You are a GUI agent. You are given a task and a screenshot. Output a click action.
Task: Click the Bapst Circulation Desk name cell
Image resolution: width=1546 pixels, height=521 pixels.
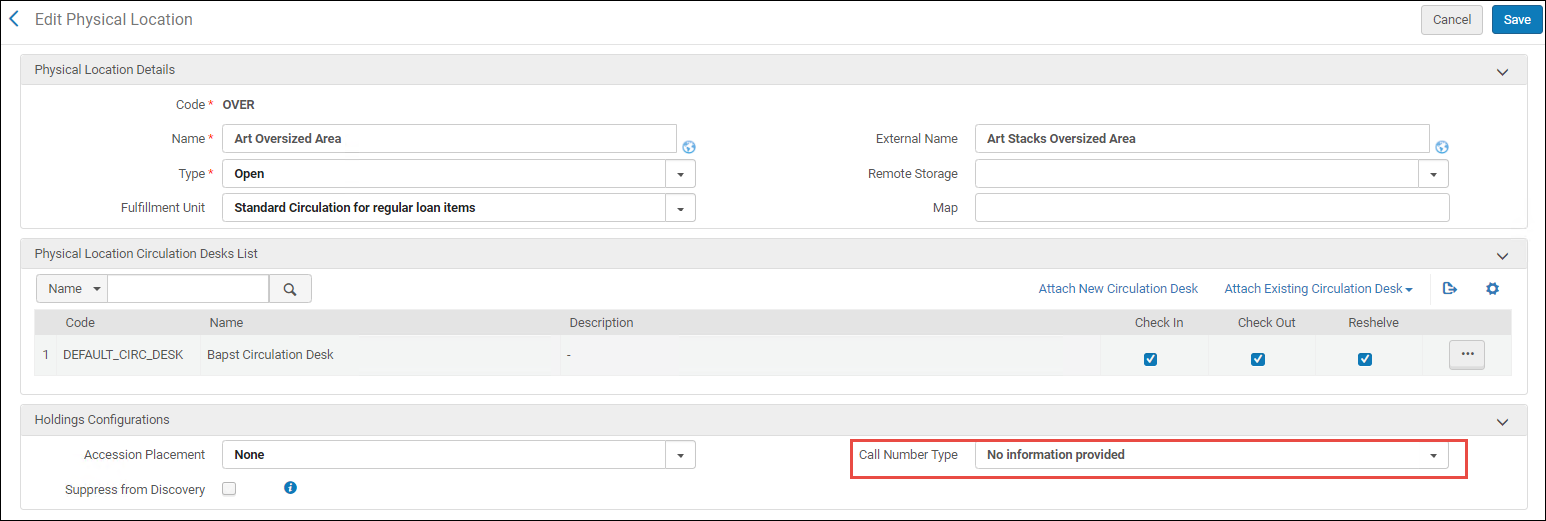[270, 355]
